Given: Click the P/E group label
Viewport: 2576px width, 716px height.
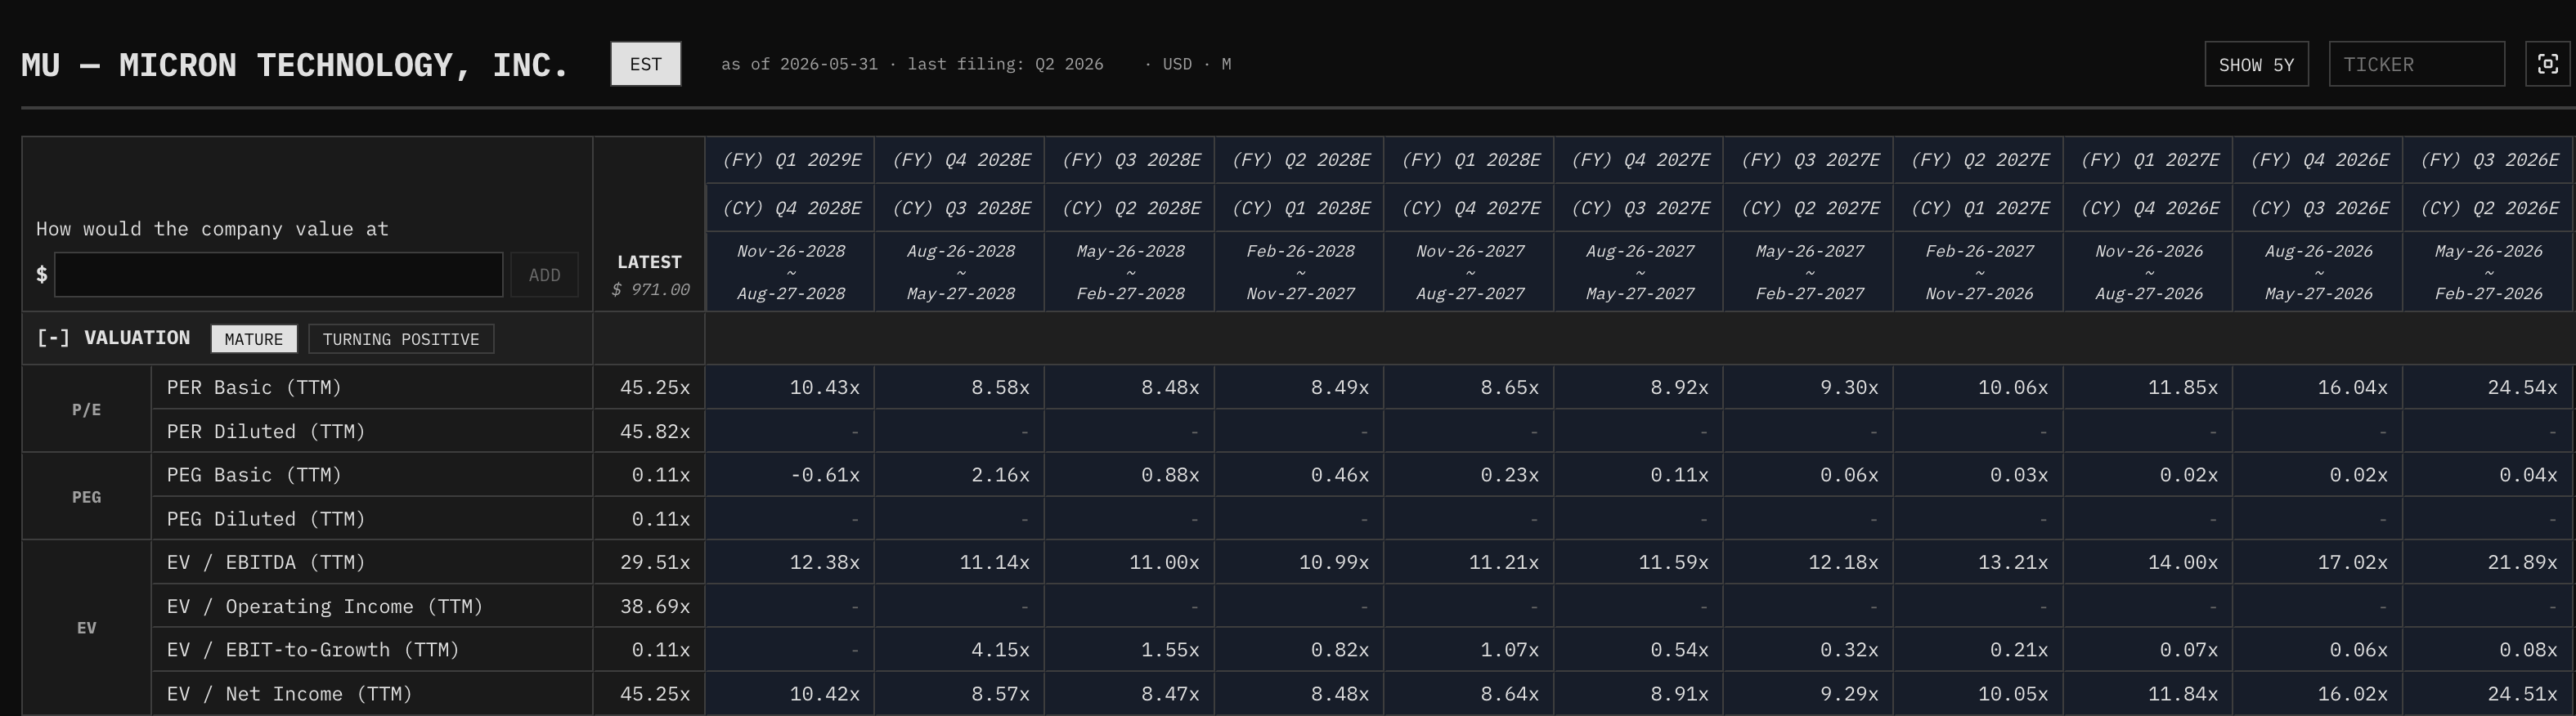Looking at the screenshot, I should (x=87, y=409).
